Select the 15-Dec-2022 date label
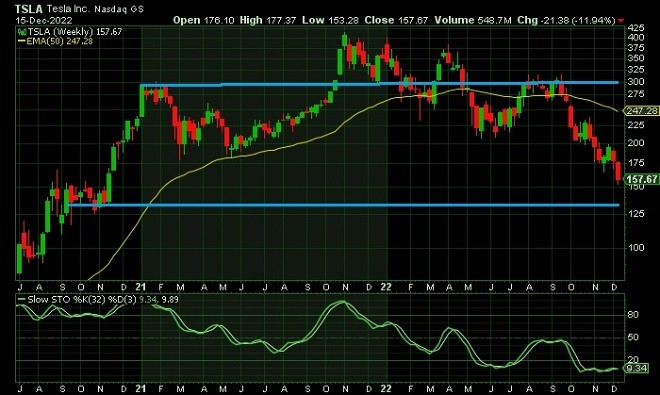The image size is (660, 395). (44, 20)
